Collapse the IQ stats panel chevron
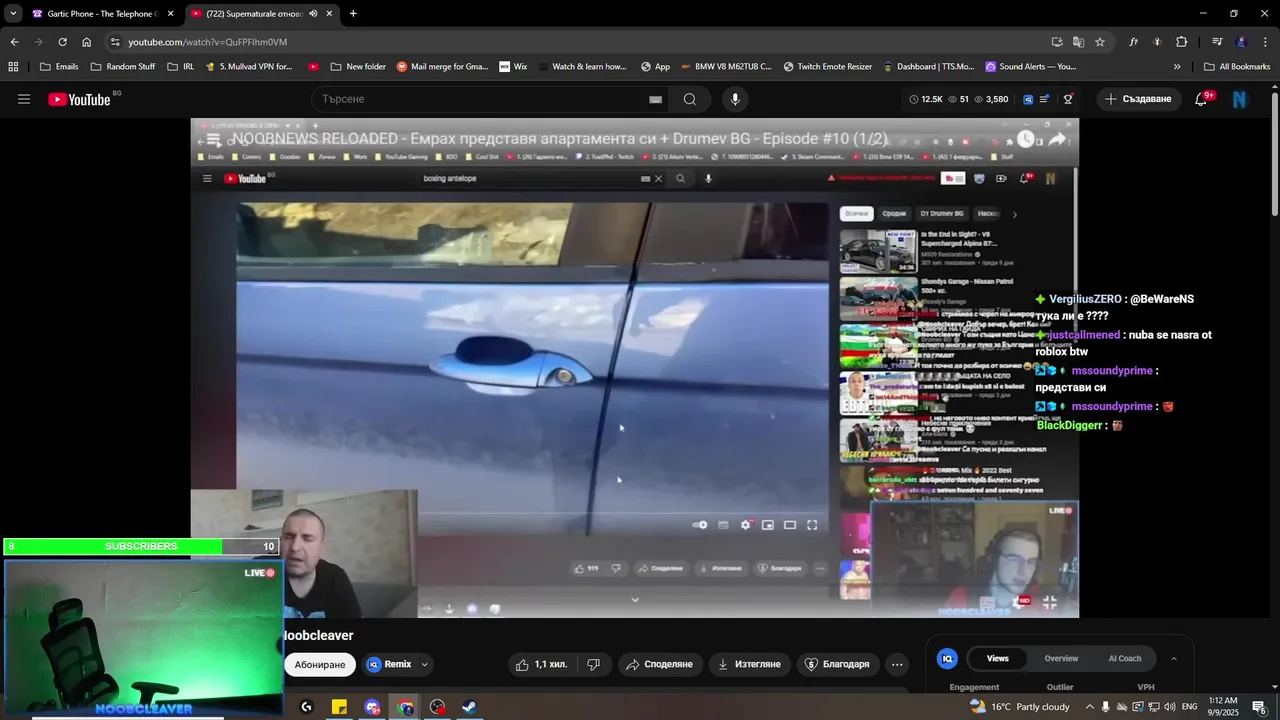Screen dimensions: 1280x720 coord(1174,659)
